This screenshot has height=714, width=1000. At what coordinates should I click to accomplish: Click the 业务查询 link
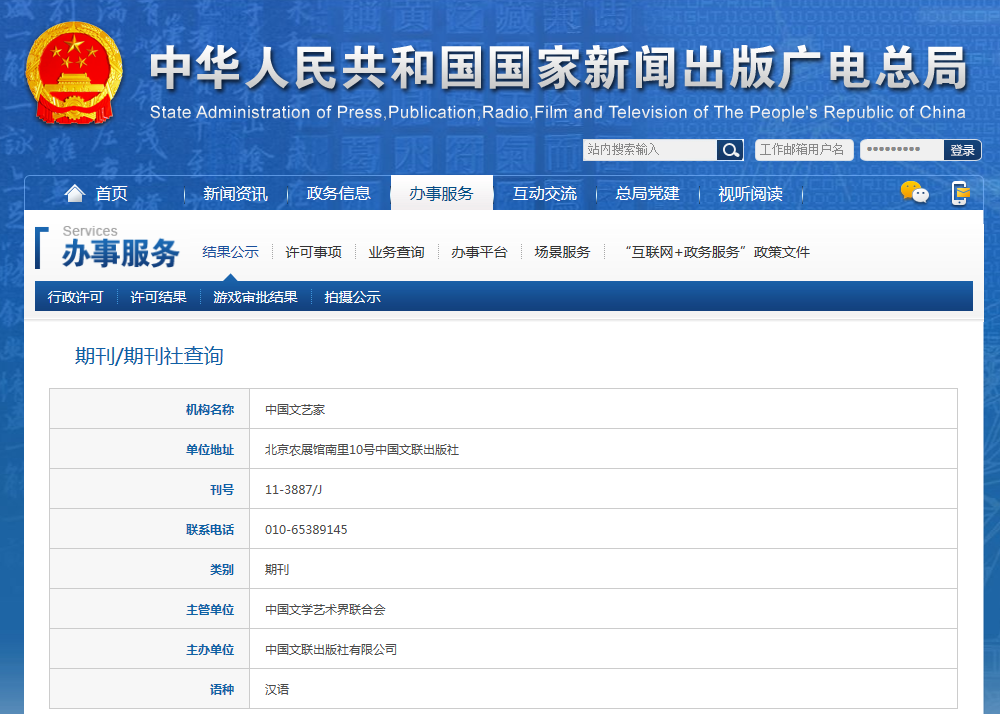click(396, 252)
